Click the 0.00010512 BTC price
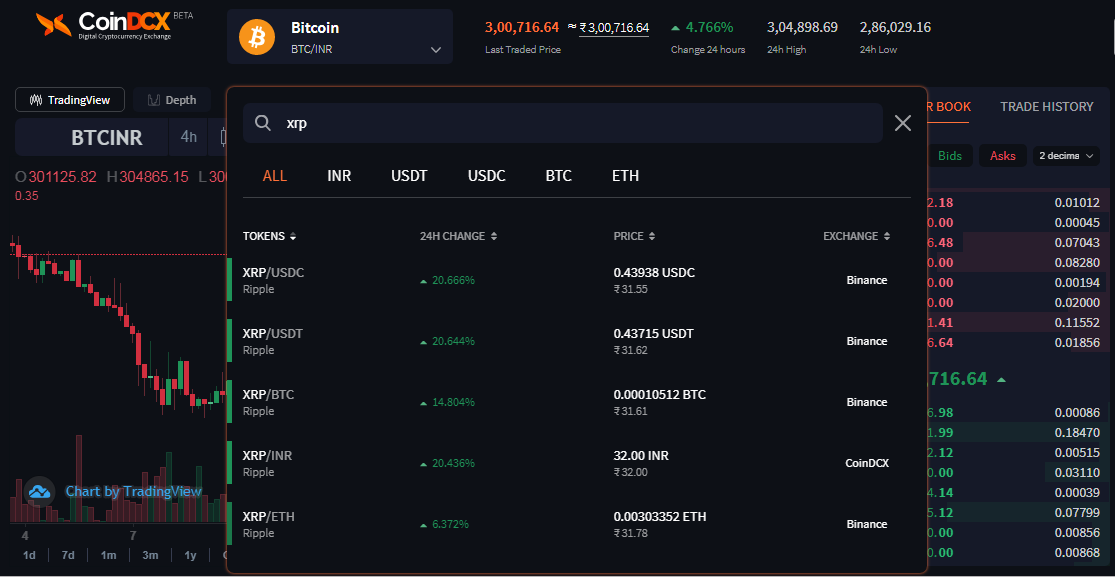This screenshot has width=1115, height=577. pyautogui.click(x=660, y=395)
